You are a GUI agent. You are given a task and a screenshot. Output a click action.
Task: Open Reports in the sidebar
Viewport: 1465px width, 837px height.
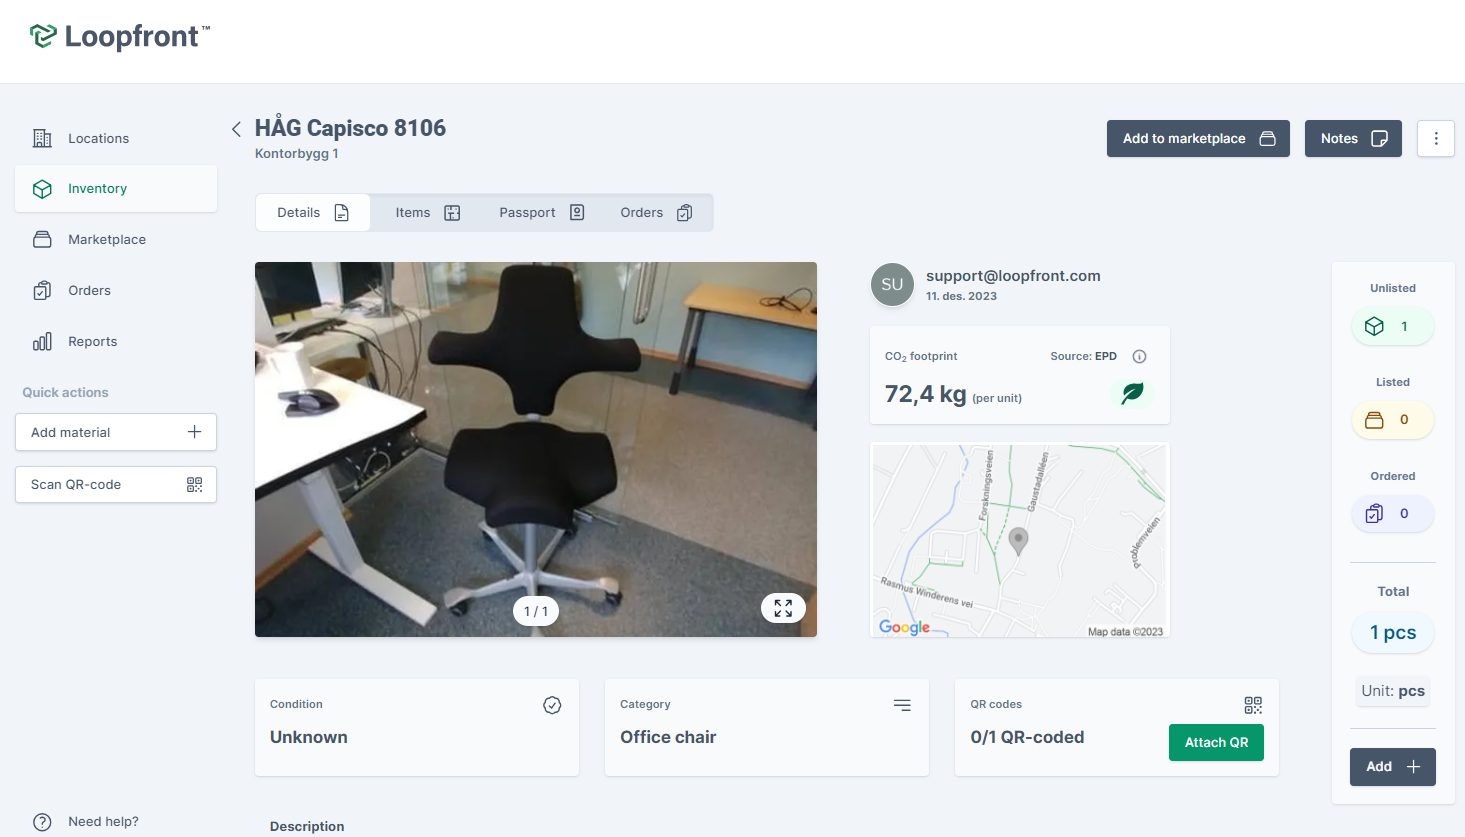click(x=116, y=341)
